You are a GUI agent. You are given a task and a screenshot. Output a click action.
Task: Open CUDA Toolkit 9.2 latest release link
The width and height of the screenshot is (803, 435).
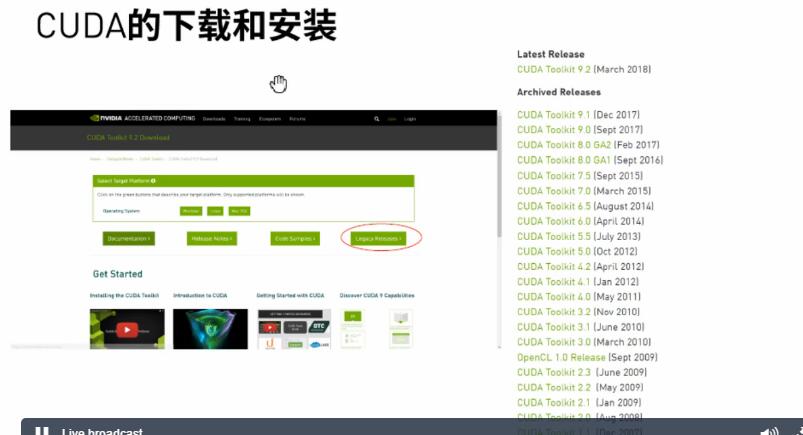click(x=554, y=69)
